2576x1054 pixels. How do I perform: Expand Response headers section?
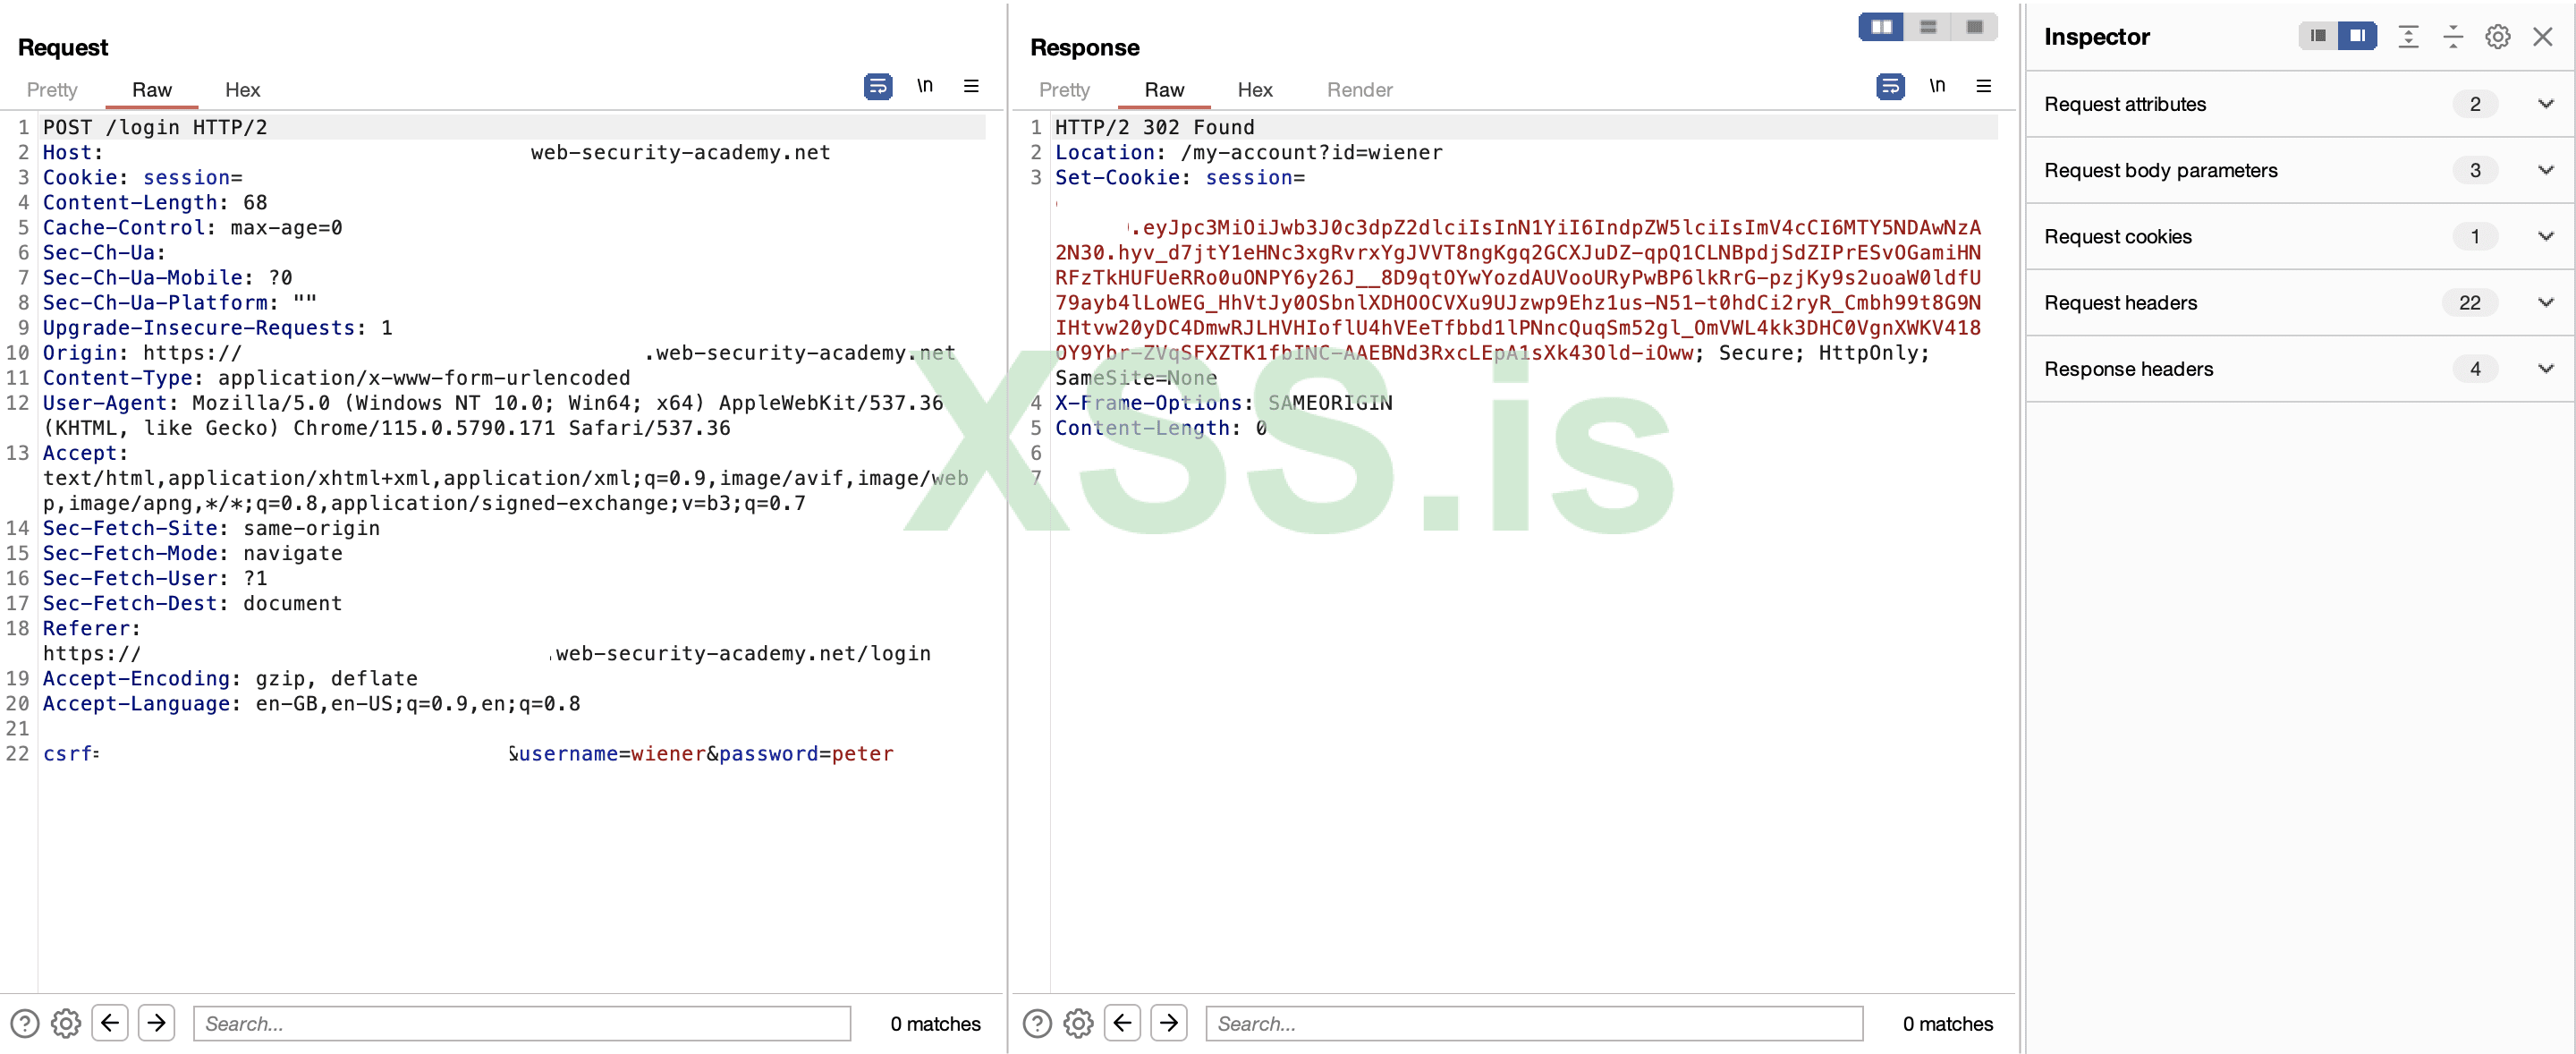tap(2545, 369)
